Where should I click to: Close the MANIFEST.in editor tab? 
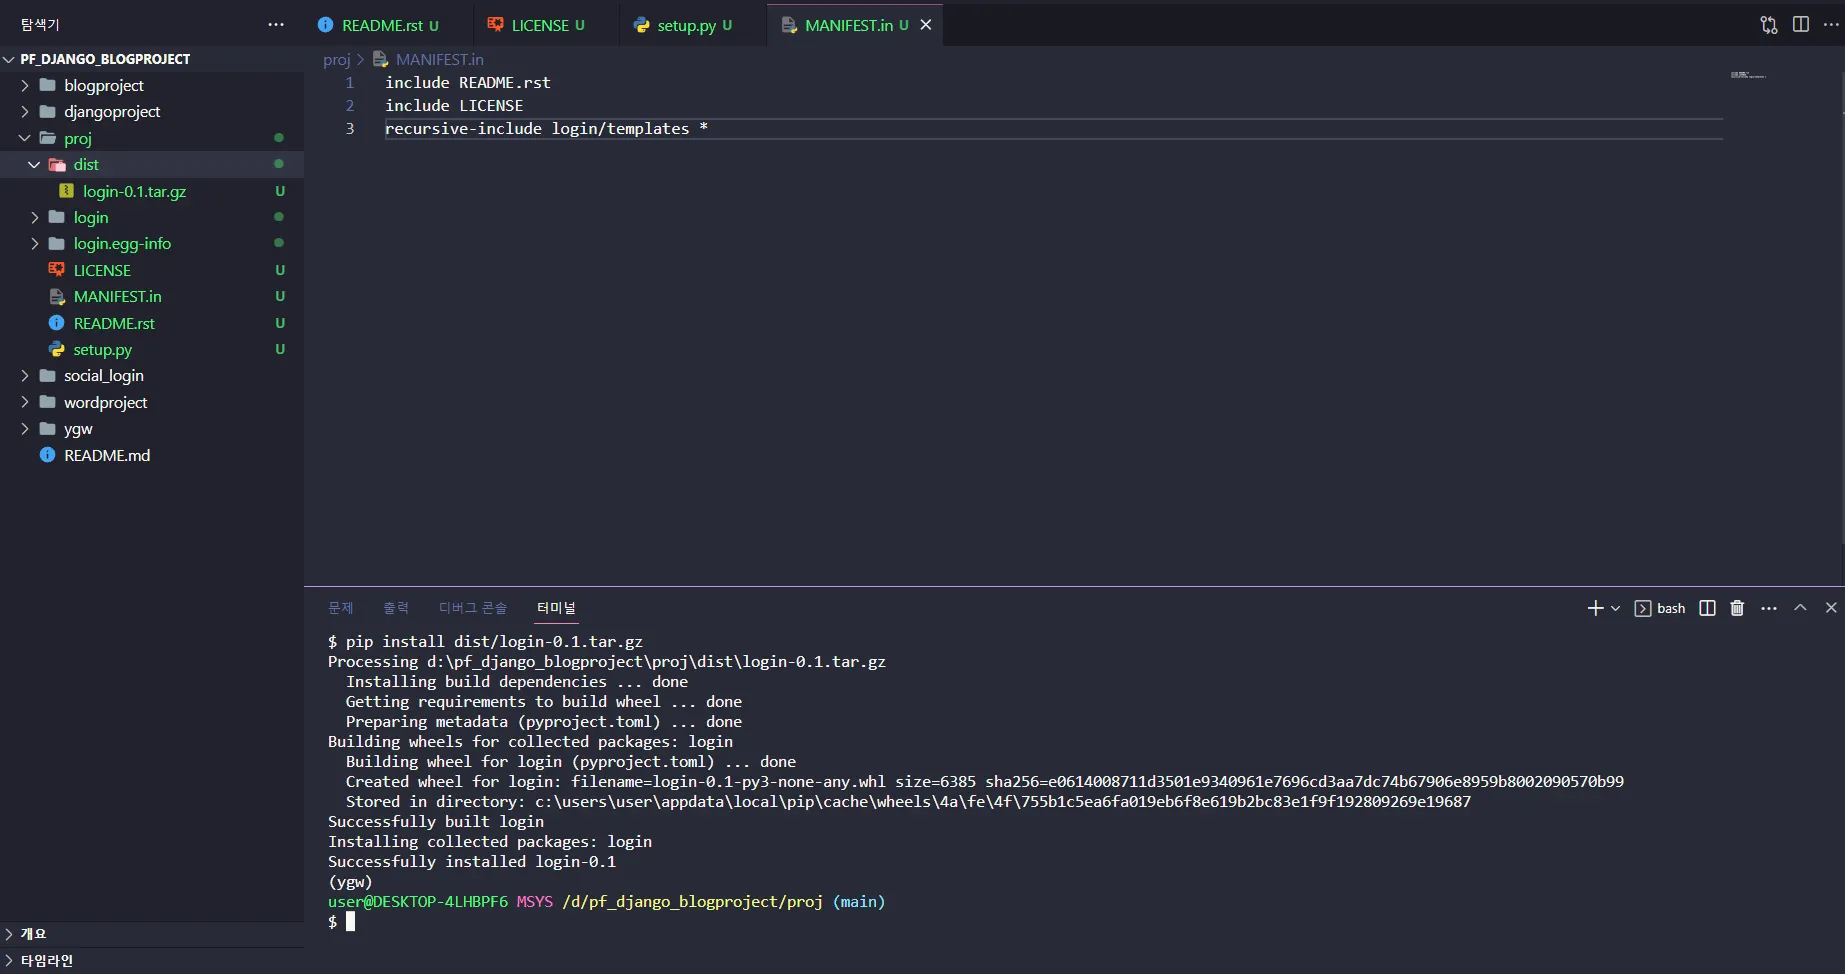[926, 25]
